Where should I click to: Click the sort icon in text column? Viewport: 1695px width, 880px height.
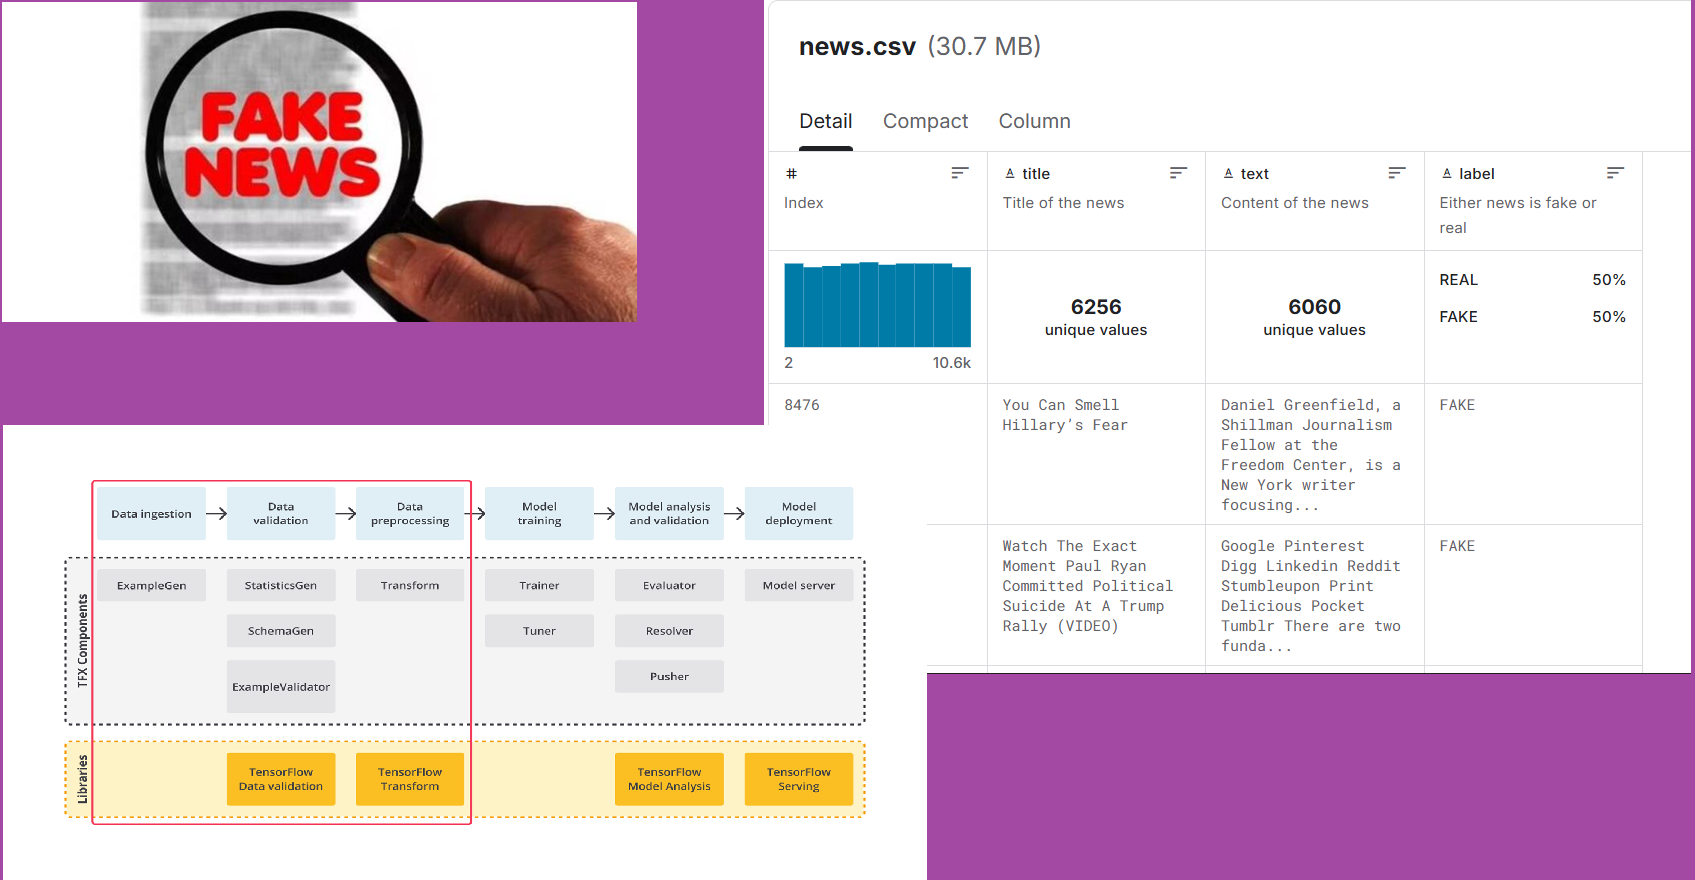coord(1397,173)
